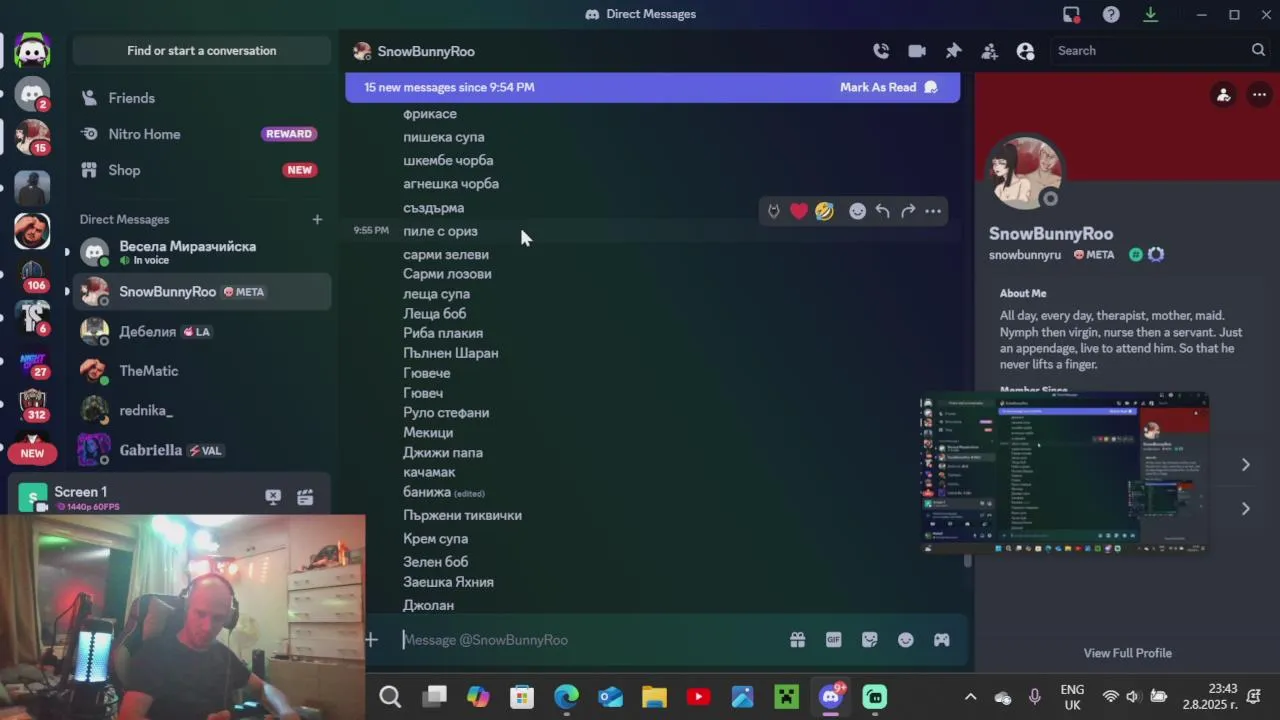Click the message input box
1280x720 pixels.
[x=590, y=640]
